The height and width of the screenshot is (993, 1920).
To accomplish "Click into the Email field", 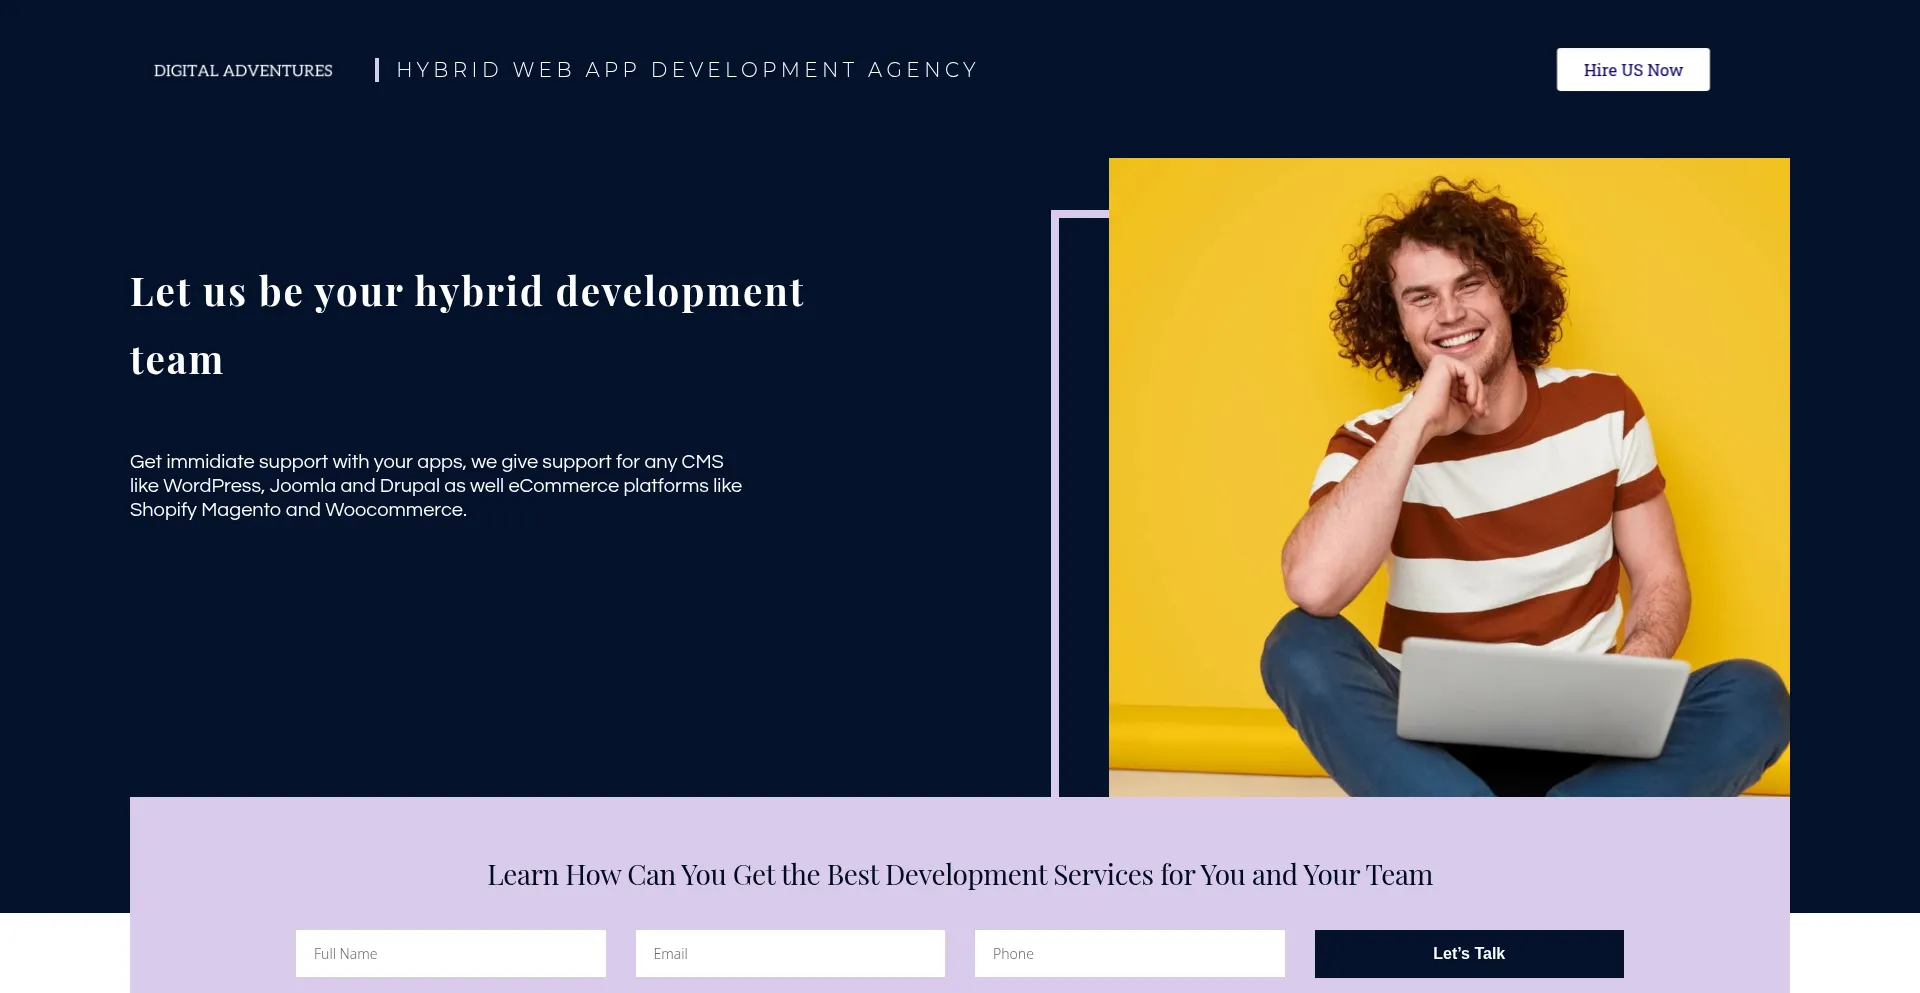I will pyautogui.click(x=789, y=953).
